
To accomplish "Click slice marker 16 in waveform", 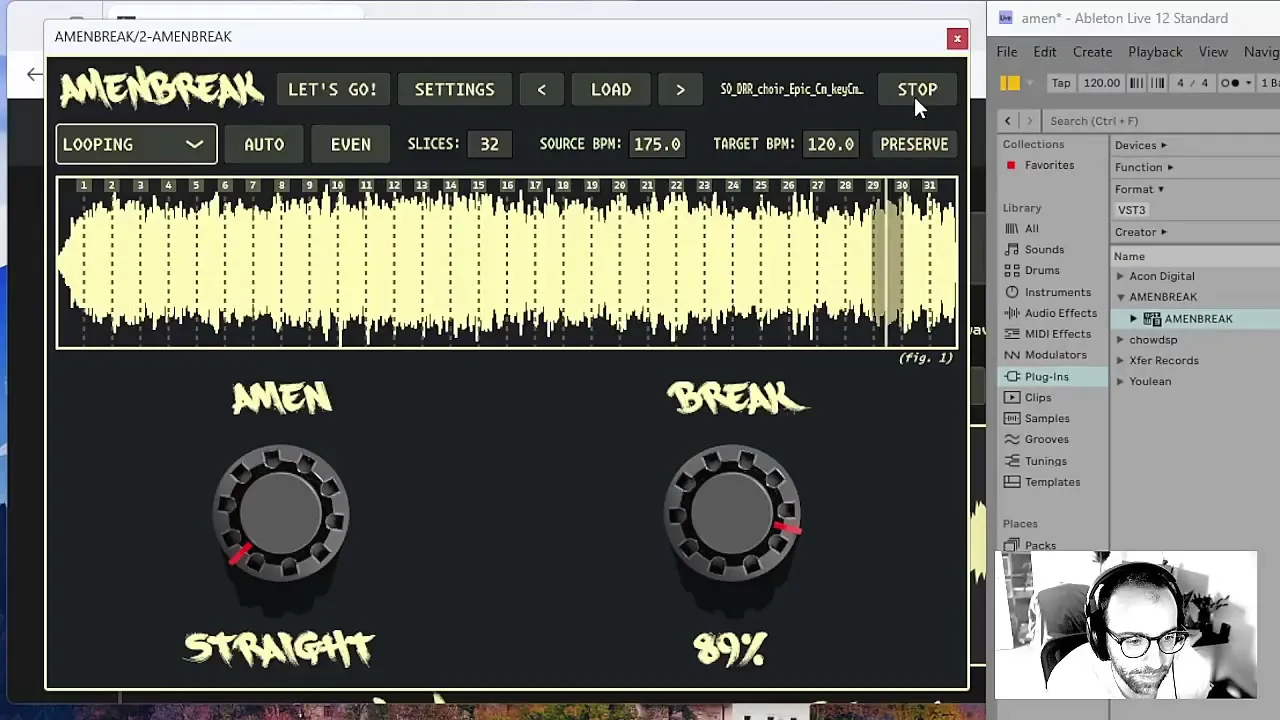I will tap(507, 186).
